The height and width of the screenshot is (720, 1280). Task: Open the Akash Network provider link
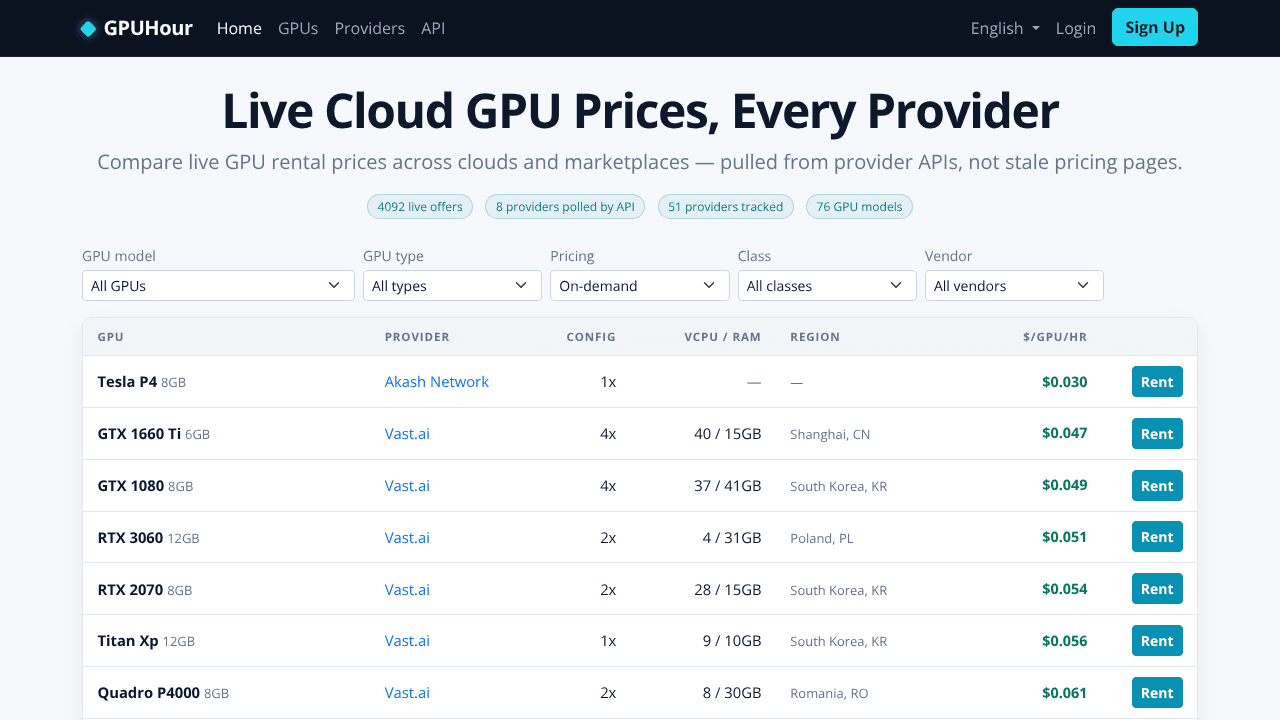pos(437,382)
